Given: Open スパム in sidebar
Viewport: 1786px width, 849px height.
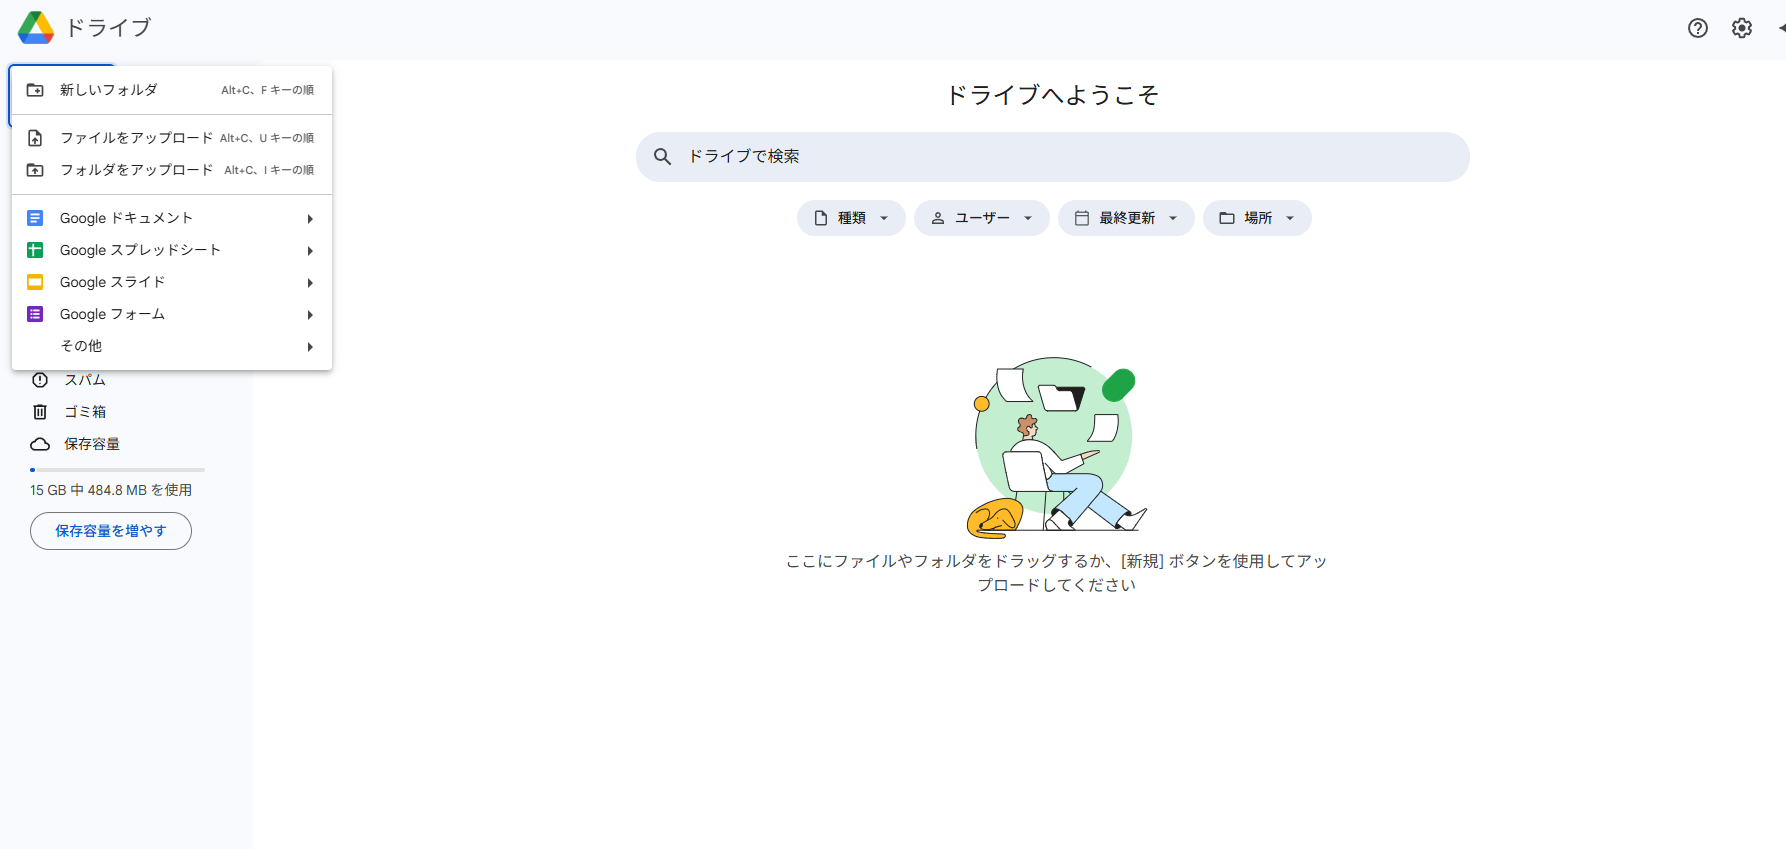Looking at the screenshot, I should [x=85, y=380].
